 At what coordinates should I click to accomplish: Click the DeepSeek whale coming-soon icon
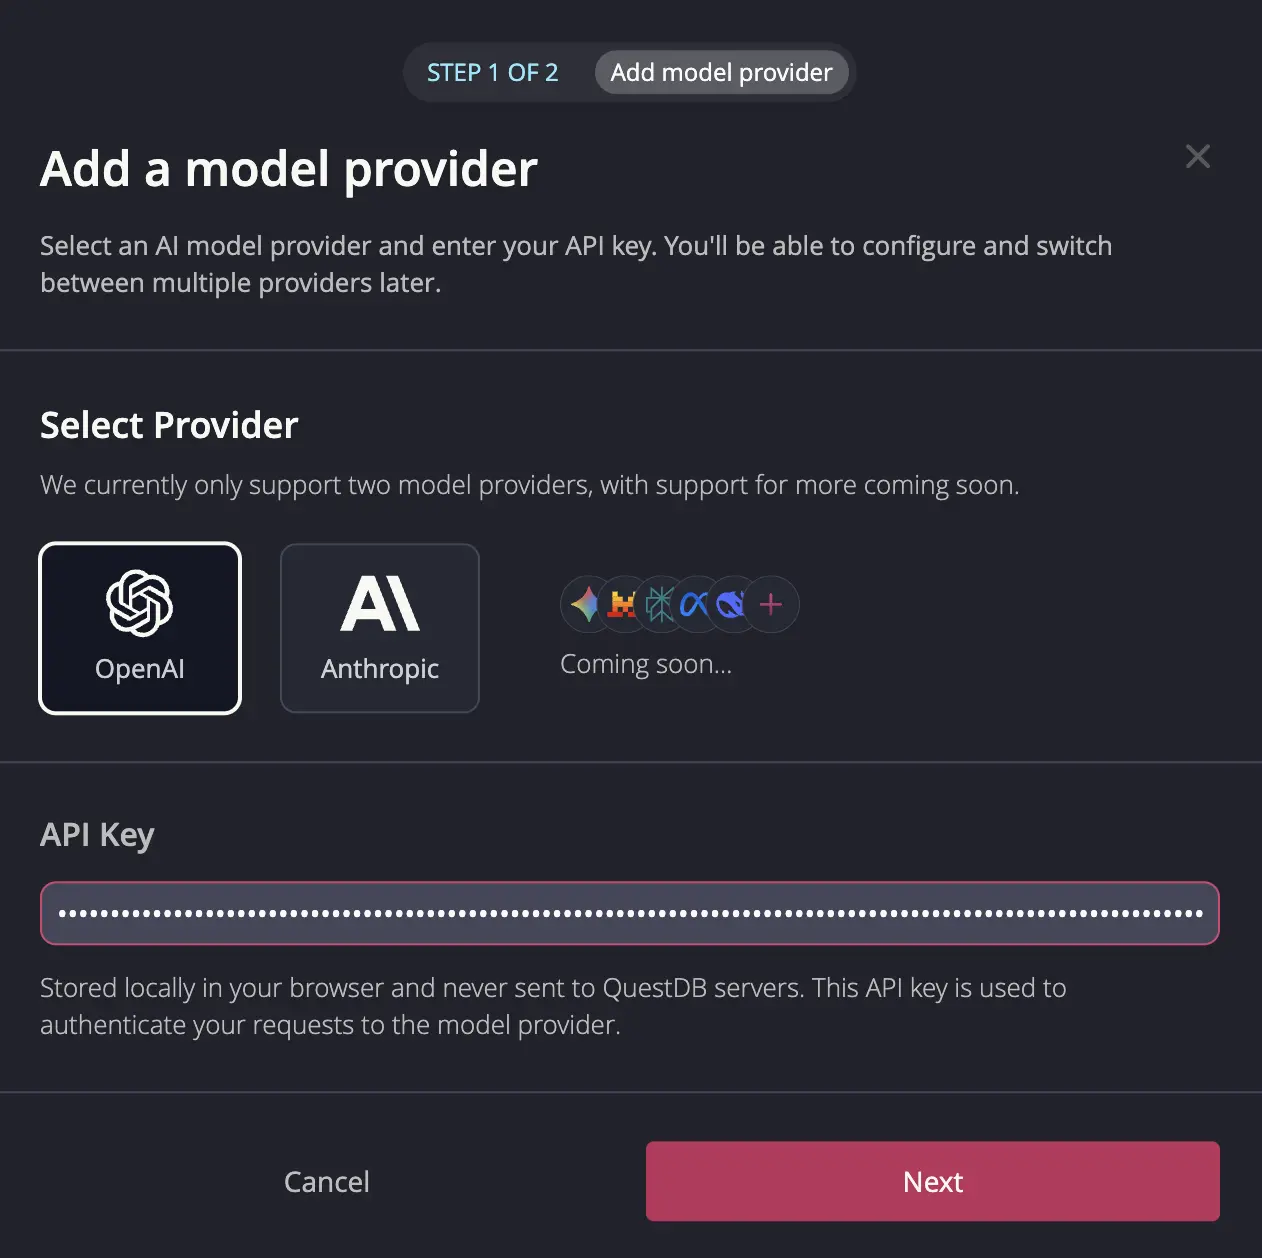(x=732, y=604)
